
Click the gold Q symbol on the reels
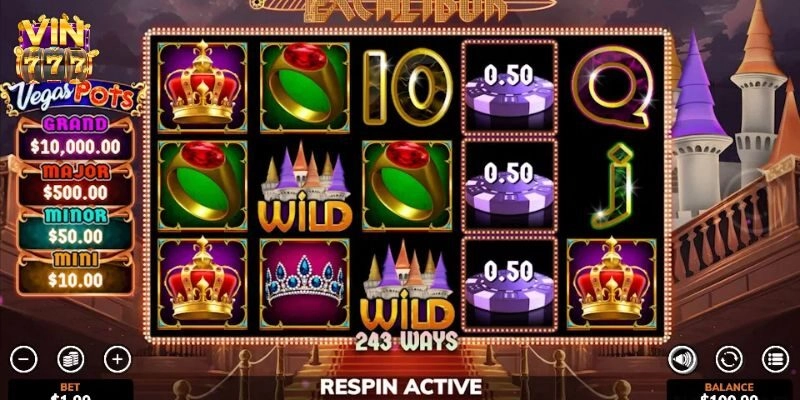pos(612,87)
